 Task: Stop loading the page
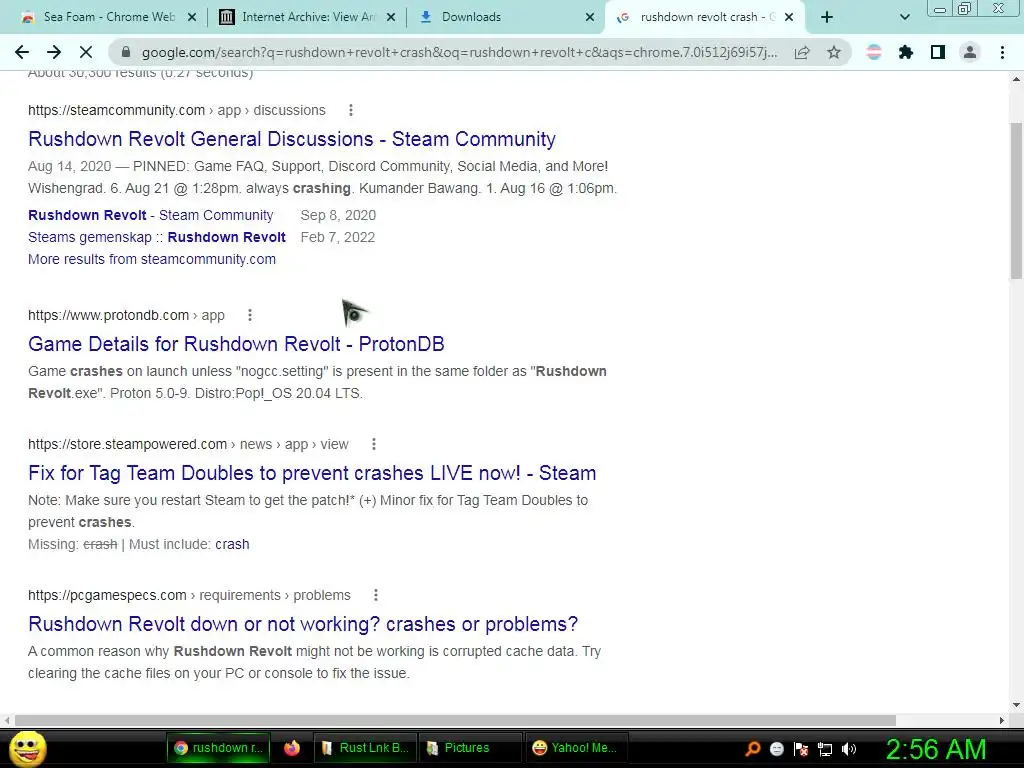click(x=86, y=52)
